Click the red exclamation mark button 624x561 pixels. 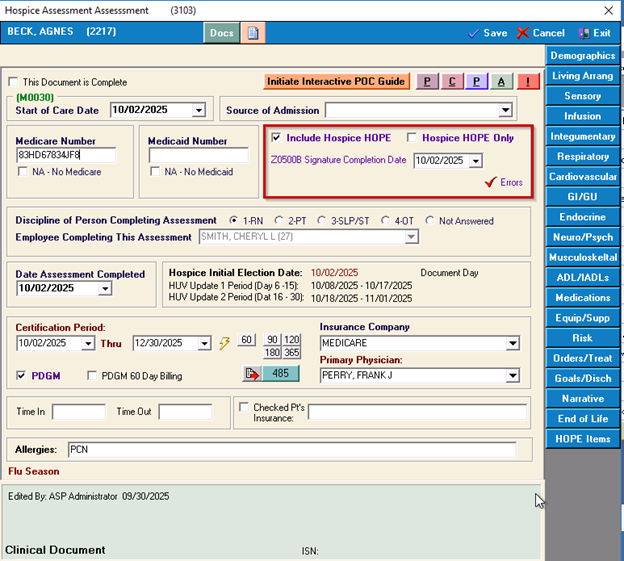coord(528,82)
